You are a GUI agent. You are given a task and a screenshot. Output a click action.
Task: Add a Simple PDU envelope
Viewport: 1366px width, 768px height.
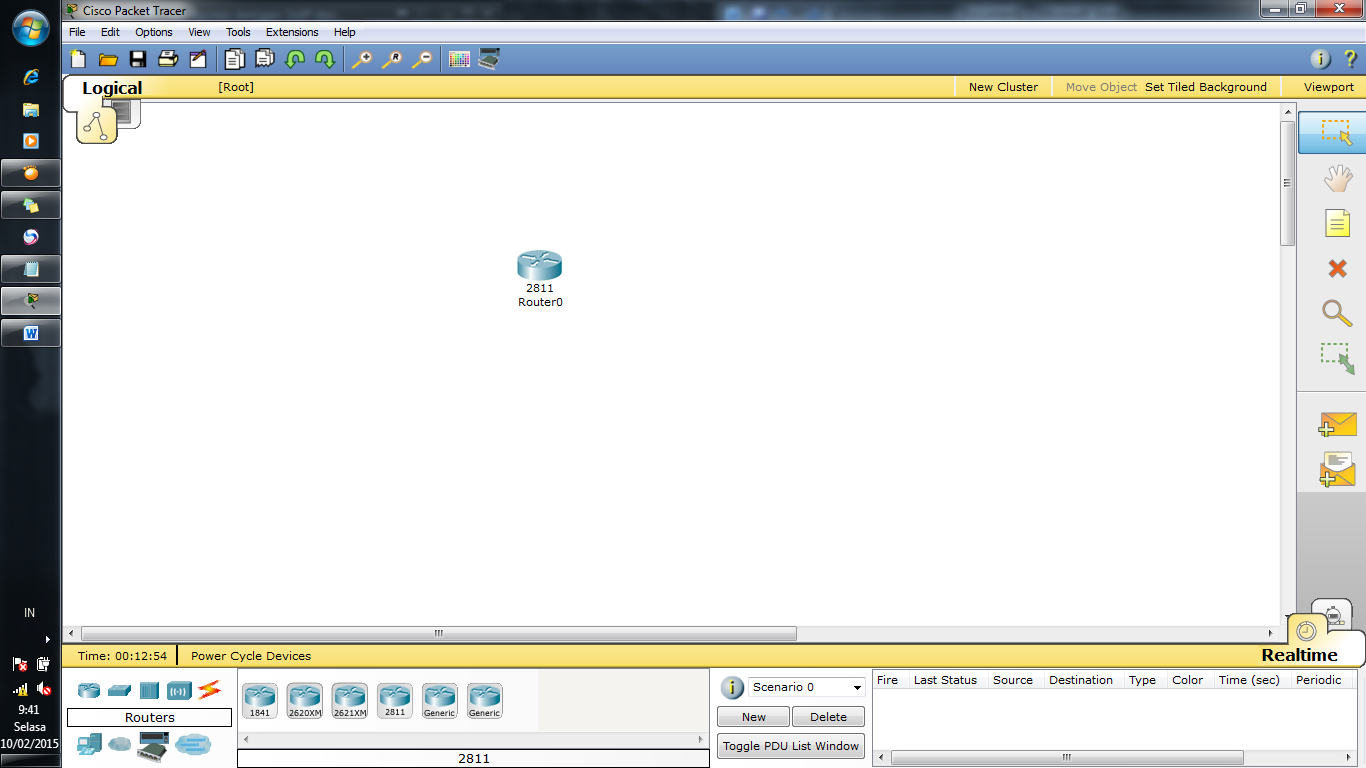(x=1337, y=424)
